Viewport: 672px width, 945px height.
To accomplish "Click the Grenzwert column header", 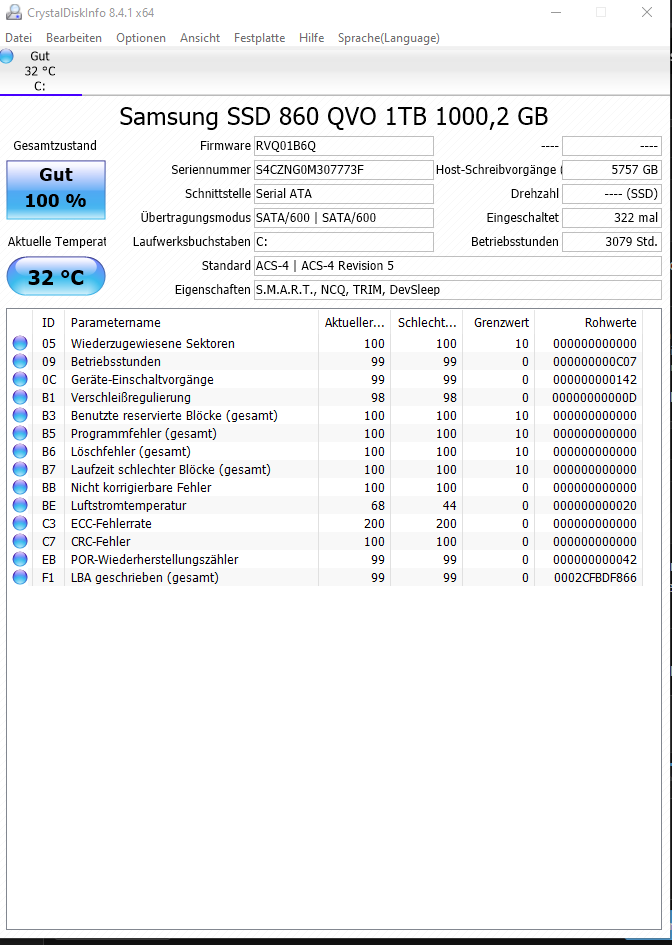I will tap(498, 322).
